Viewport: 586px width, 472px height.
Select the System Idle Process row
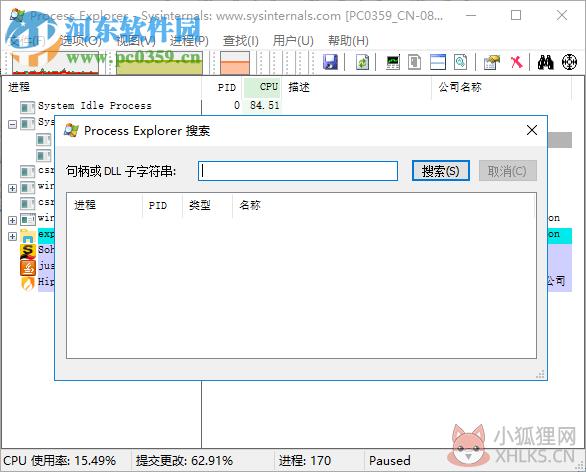tap(286, 106)
